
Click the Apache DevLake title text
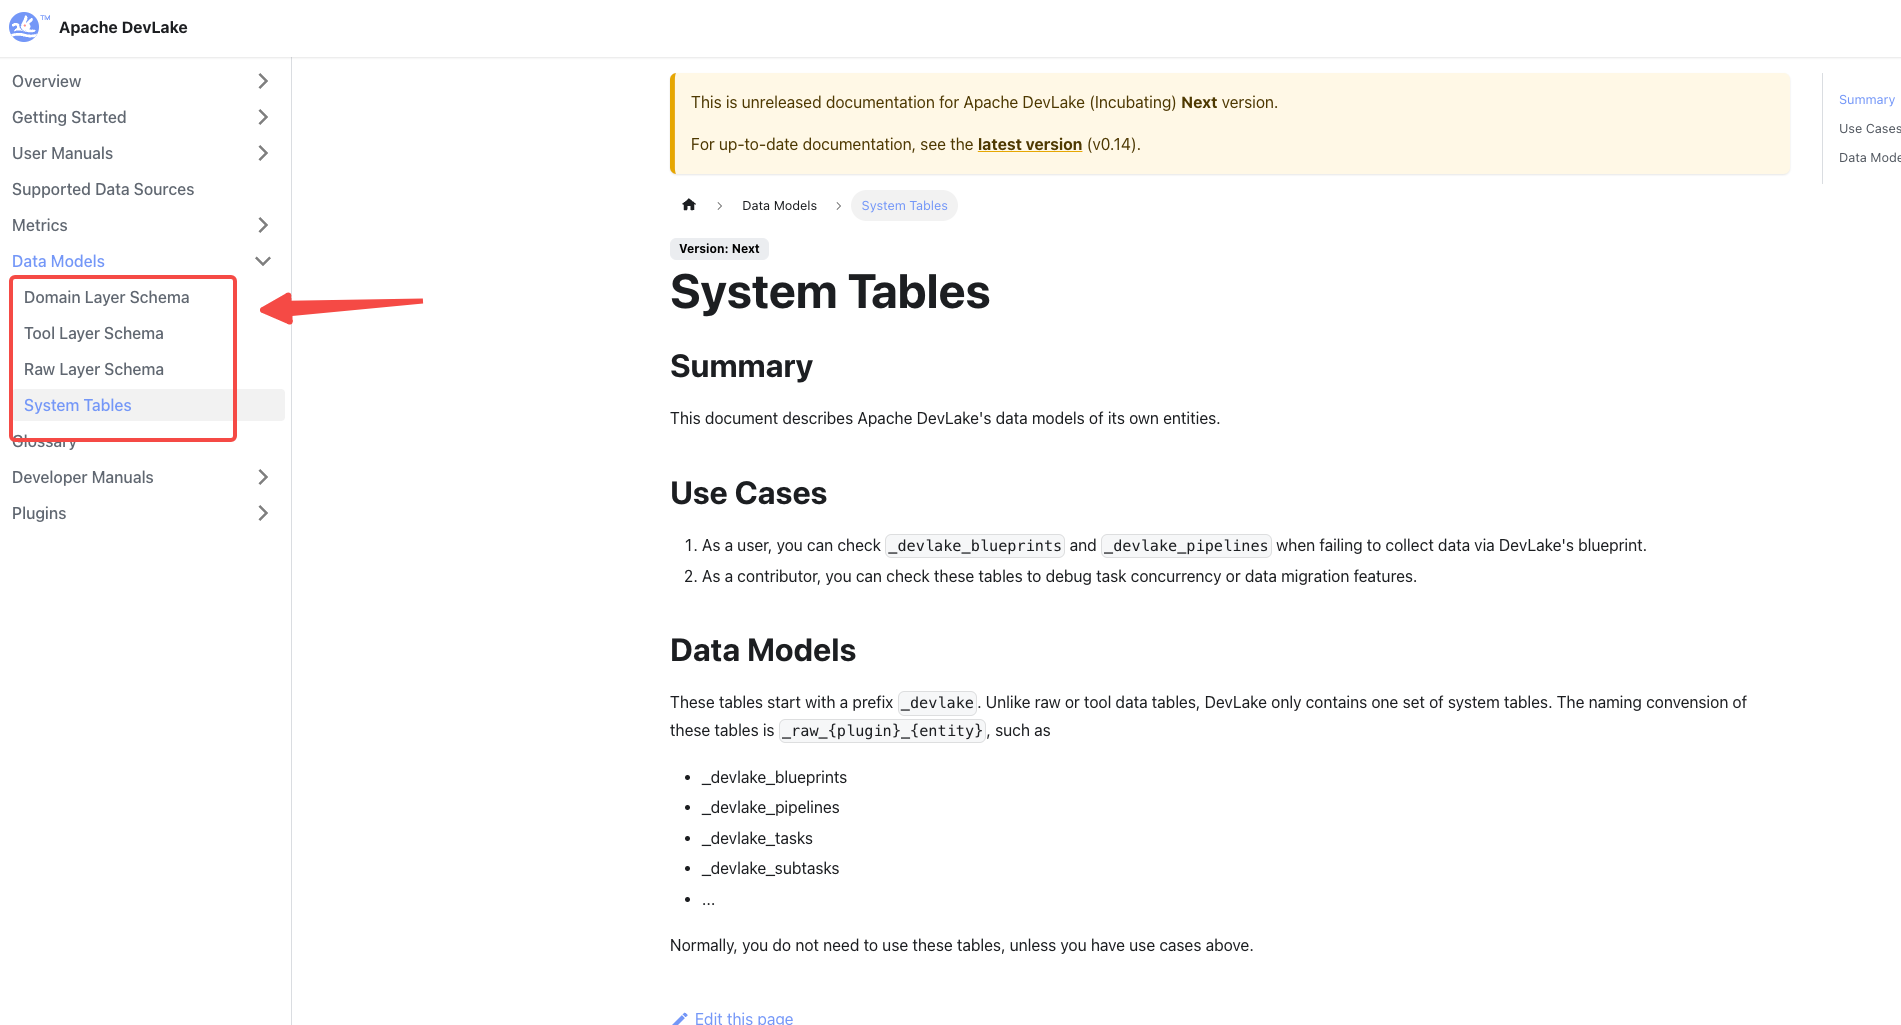pyautogui.click(x=123, y=27)
